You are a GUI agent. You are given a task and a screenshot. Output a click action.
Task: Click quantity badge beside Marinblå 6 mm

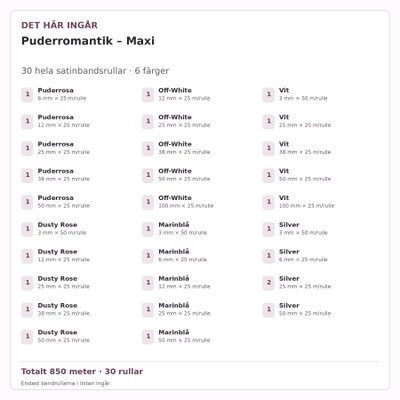[x=148, y=256]
